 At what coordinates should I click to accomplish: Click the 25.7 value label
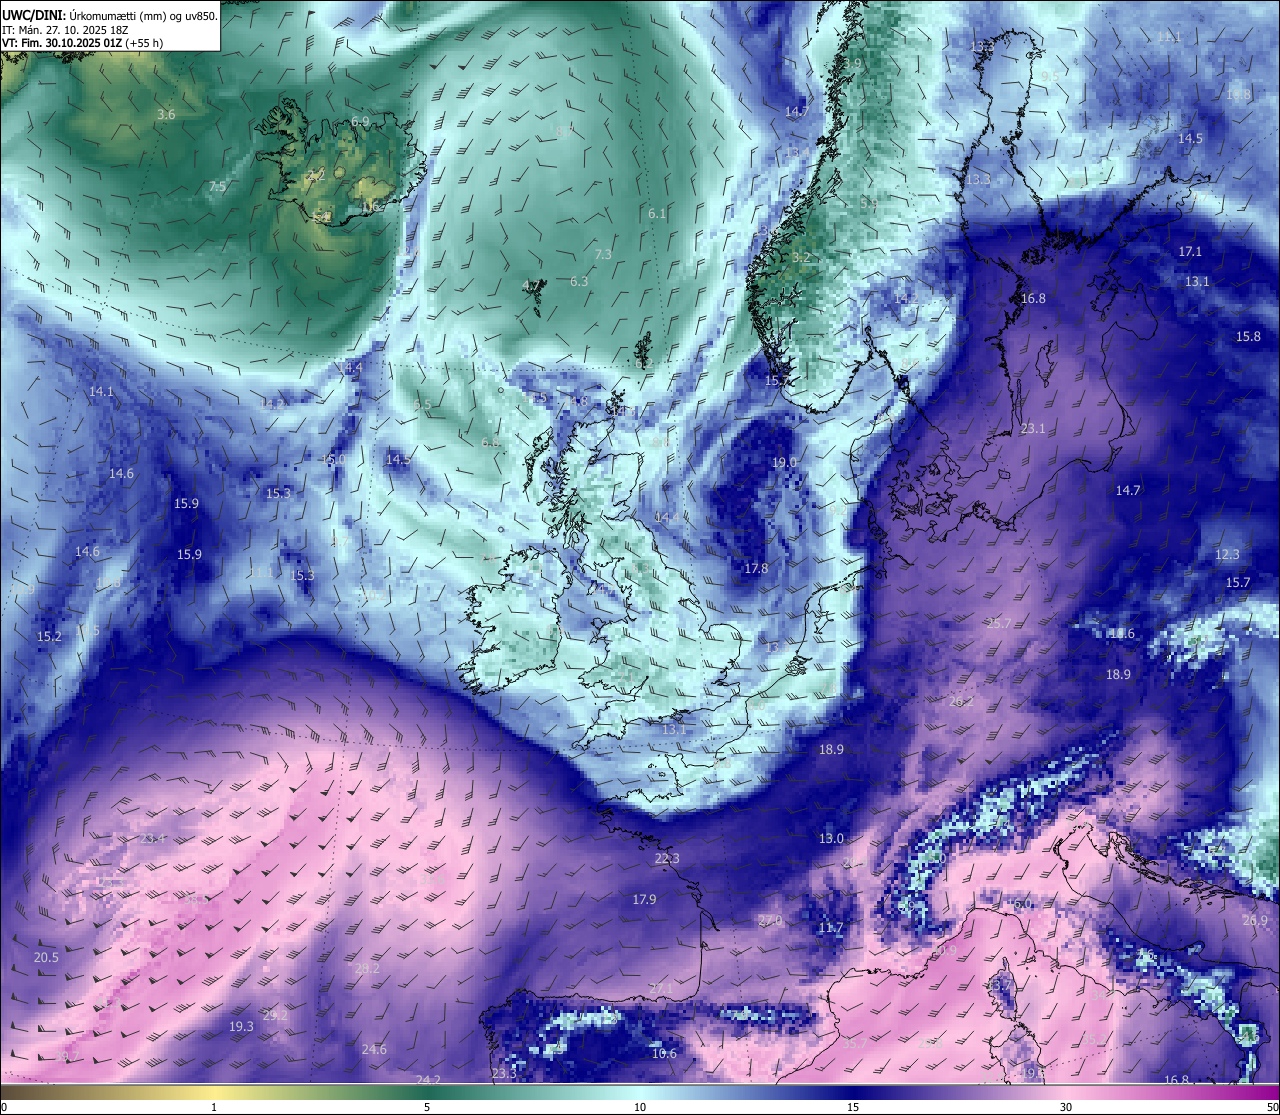coord(998,624)
